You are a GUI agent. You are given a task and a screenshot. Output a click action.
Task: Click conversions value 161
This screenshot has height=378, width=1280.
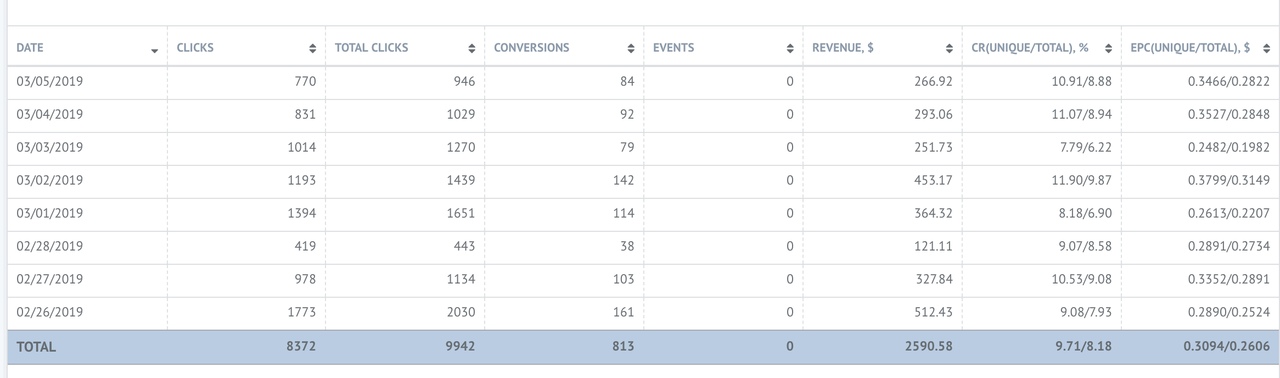tap(623, 312)
